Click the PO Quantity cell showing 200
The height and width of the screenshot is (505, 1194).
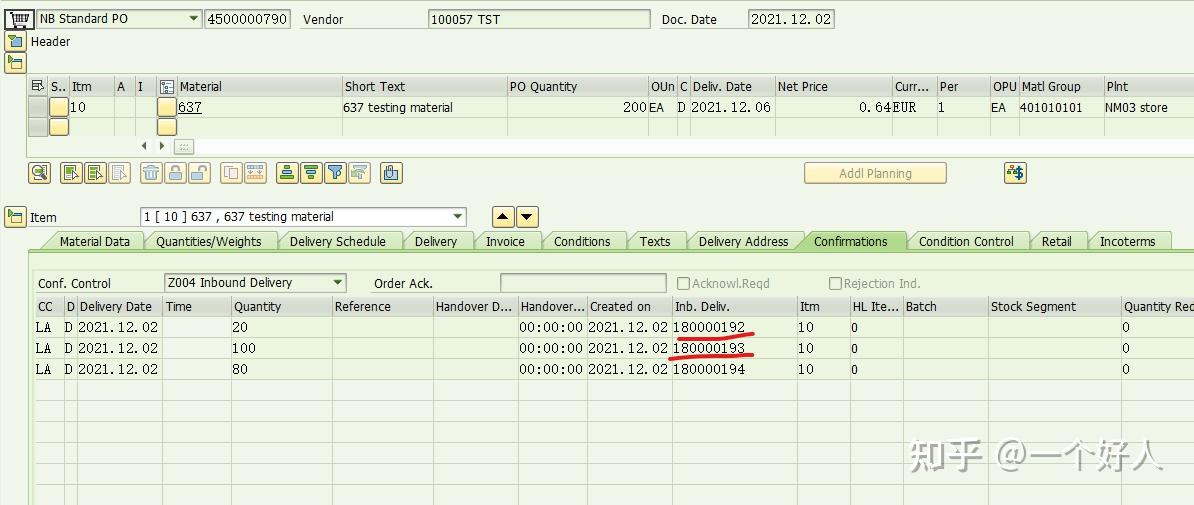[577, 107]
